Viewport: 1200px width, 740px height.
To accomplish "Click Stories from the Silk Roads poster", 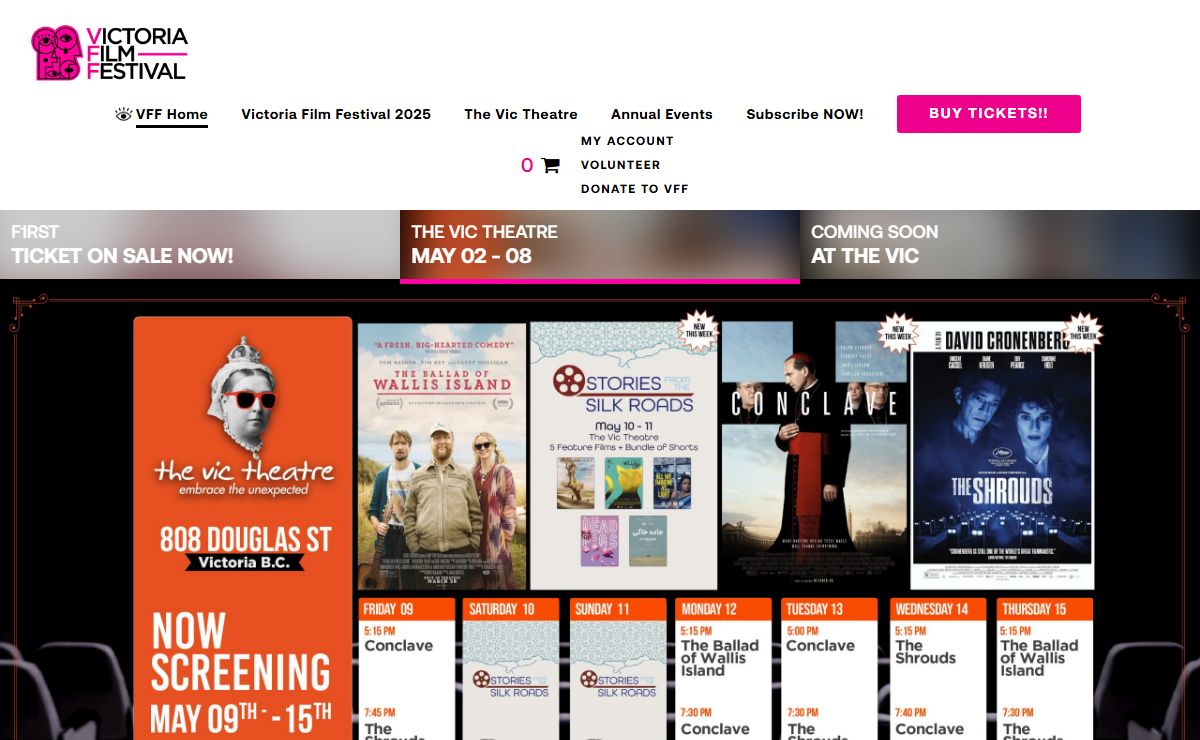I will click(624, 456).
